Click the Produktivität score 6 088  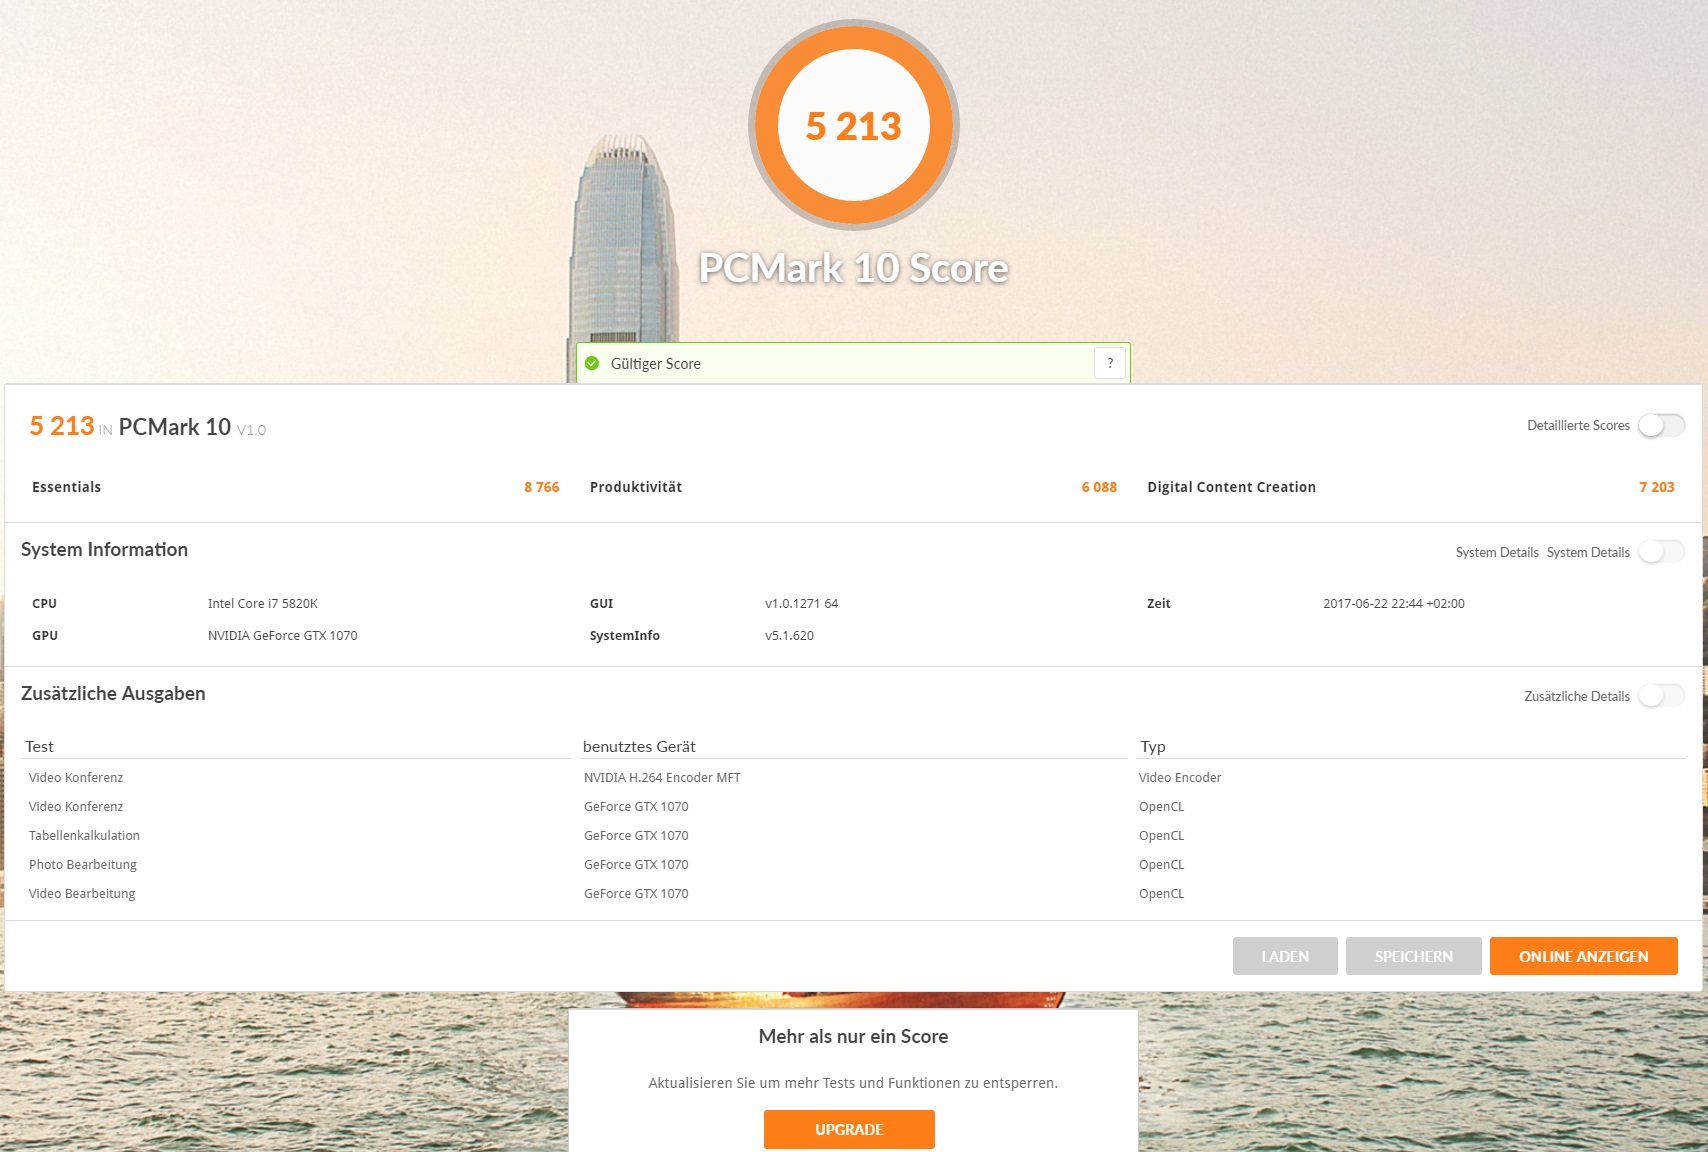point(1099,487)
